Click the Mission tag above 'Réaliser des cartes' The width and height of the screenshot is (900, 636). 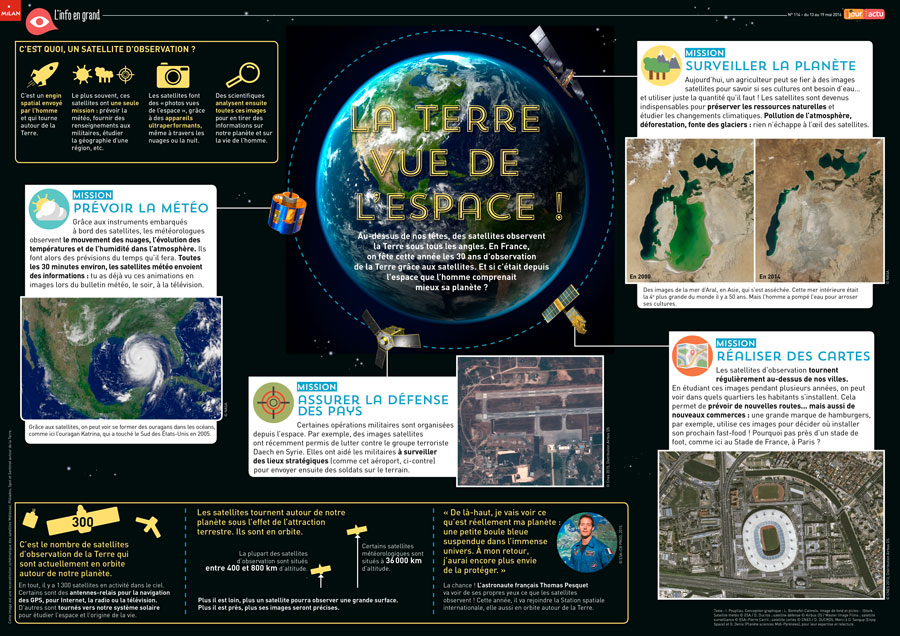[x=735, y=343]
